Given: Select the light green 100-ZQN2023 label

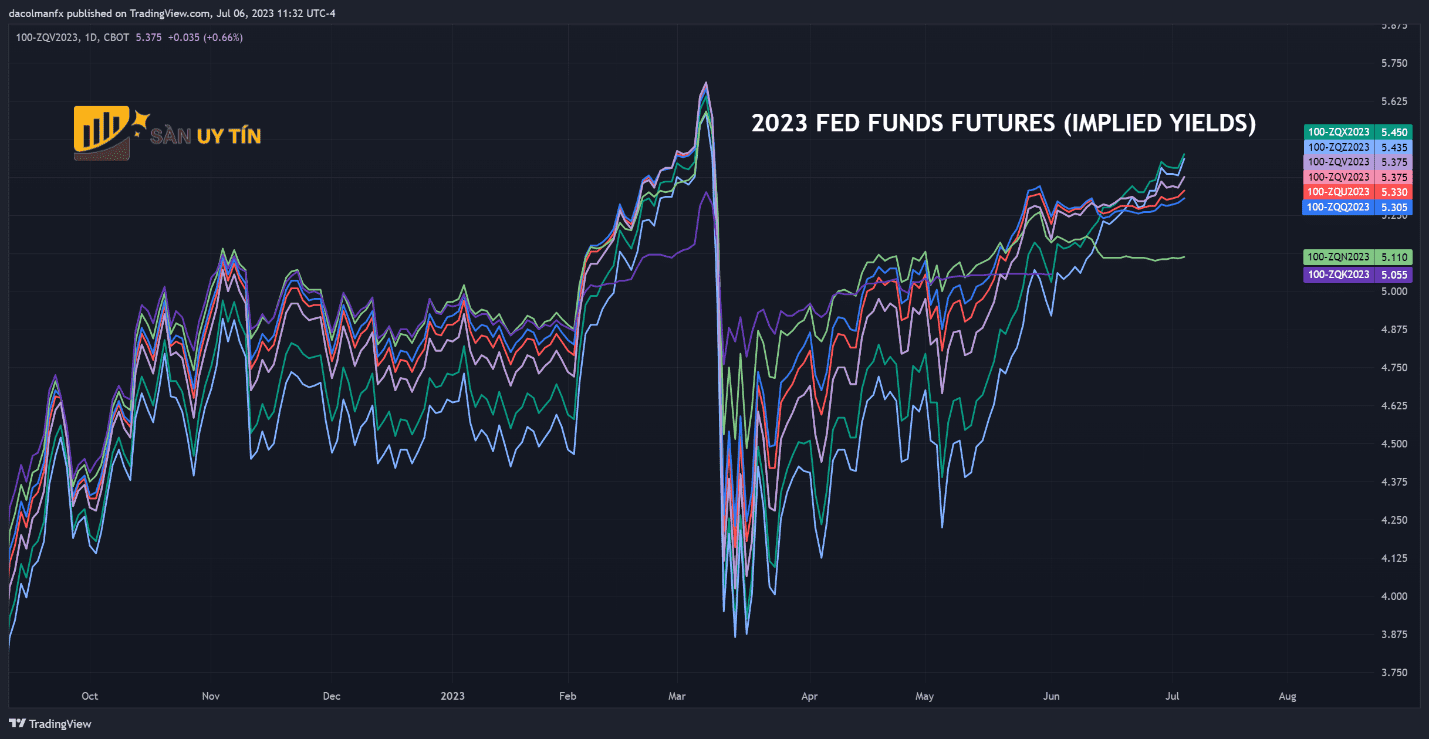Looking at the screenshot, I should pos(1357,256).
